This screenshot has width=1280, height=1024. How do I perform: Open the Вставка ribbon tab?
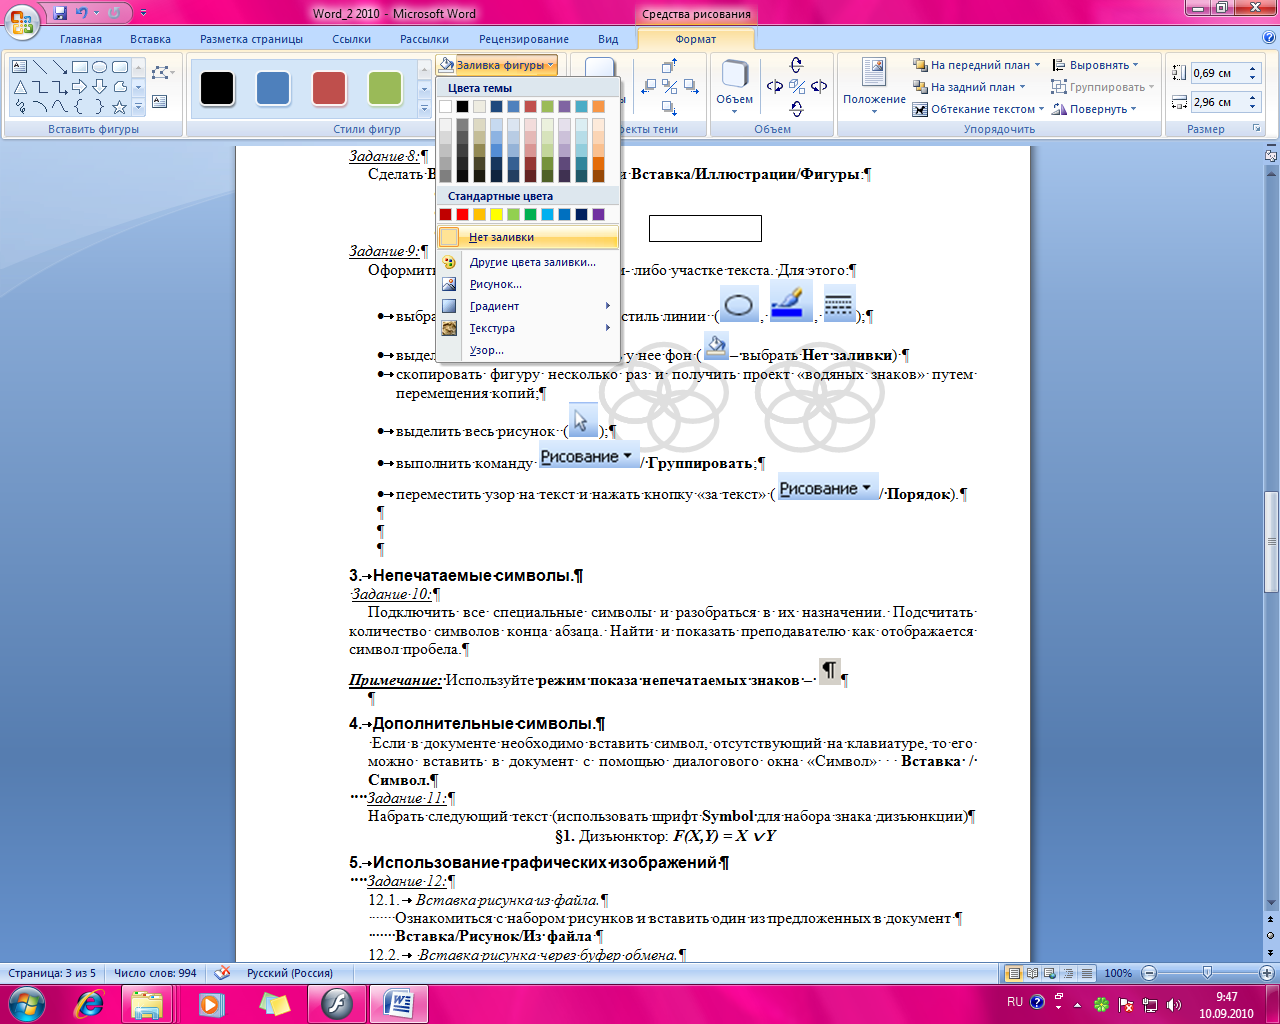150,39
